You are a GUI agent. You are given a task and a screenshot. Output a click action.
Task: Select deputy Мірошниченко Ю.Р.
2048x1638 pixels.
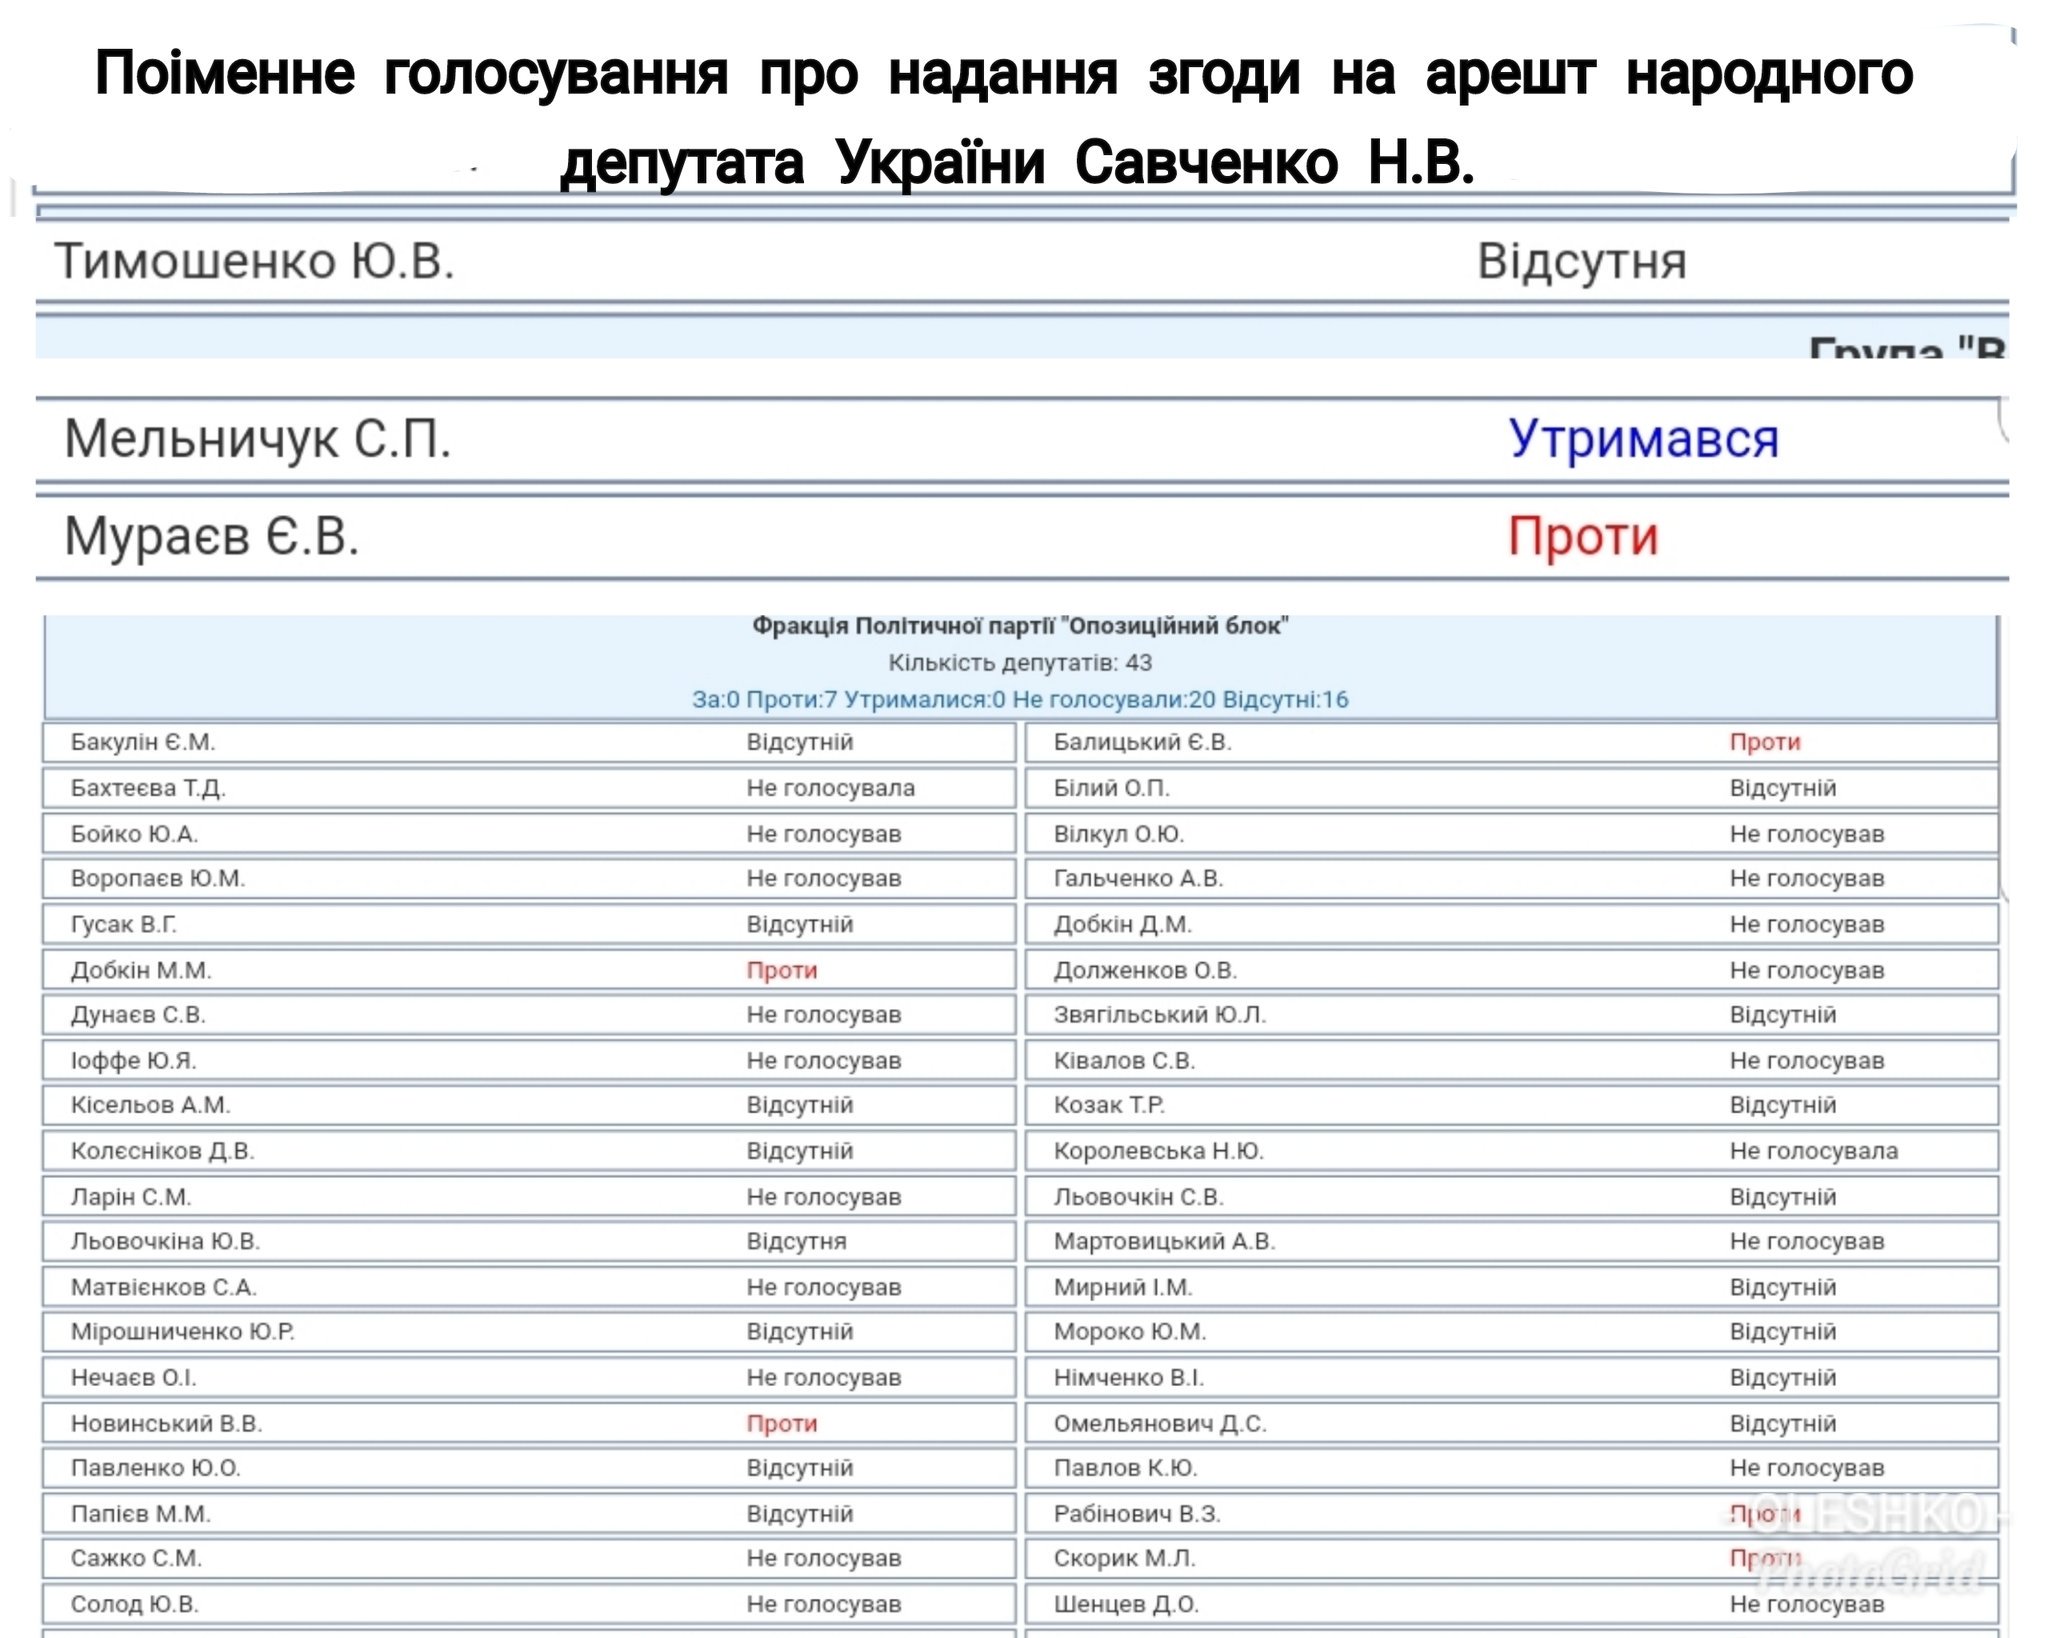tap(182, 1331)
